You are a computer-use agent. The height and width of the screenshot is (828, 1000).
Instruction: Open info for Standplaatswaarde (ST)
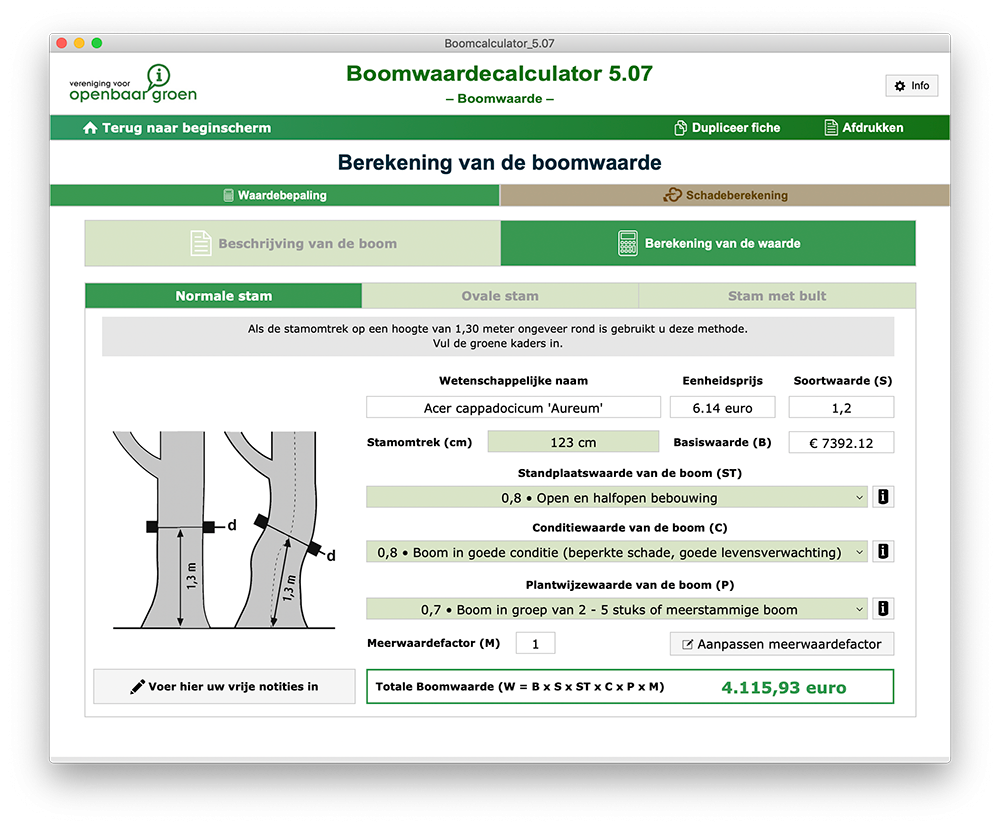coord(883,497)
